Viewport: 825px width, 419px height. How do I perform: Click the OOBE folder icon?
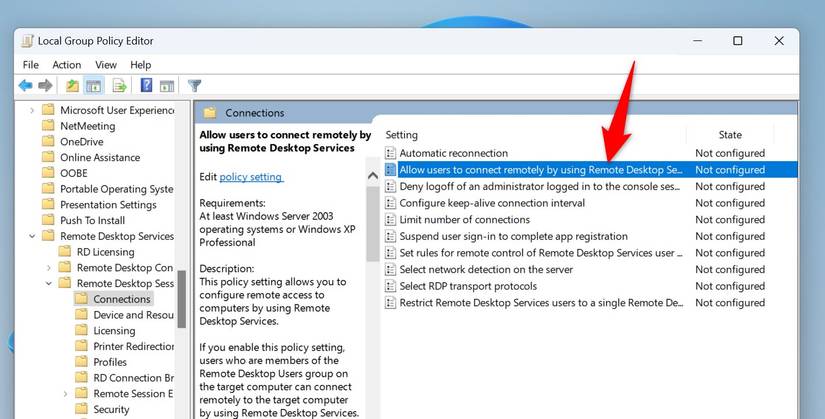pos(48,173)
